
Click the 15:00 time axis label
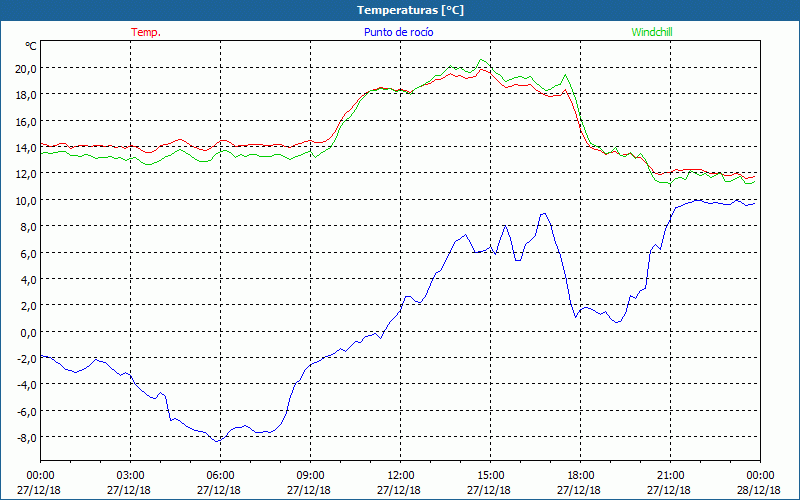490,476
